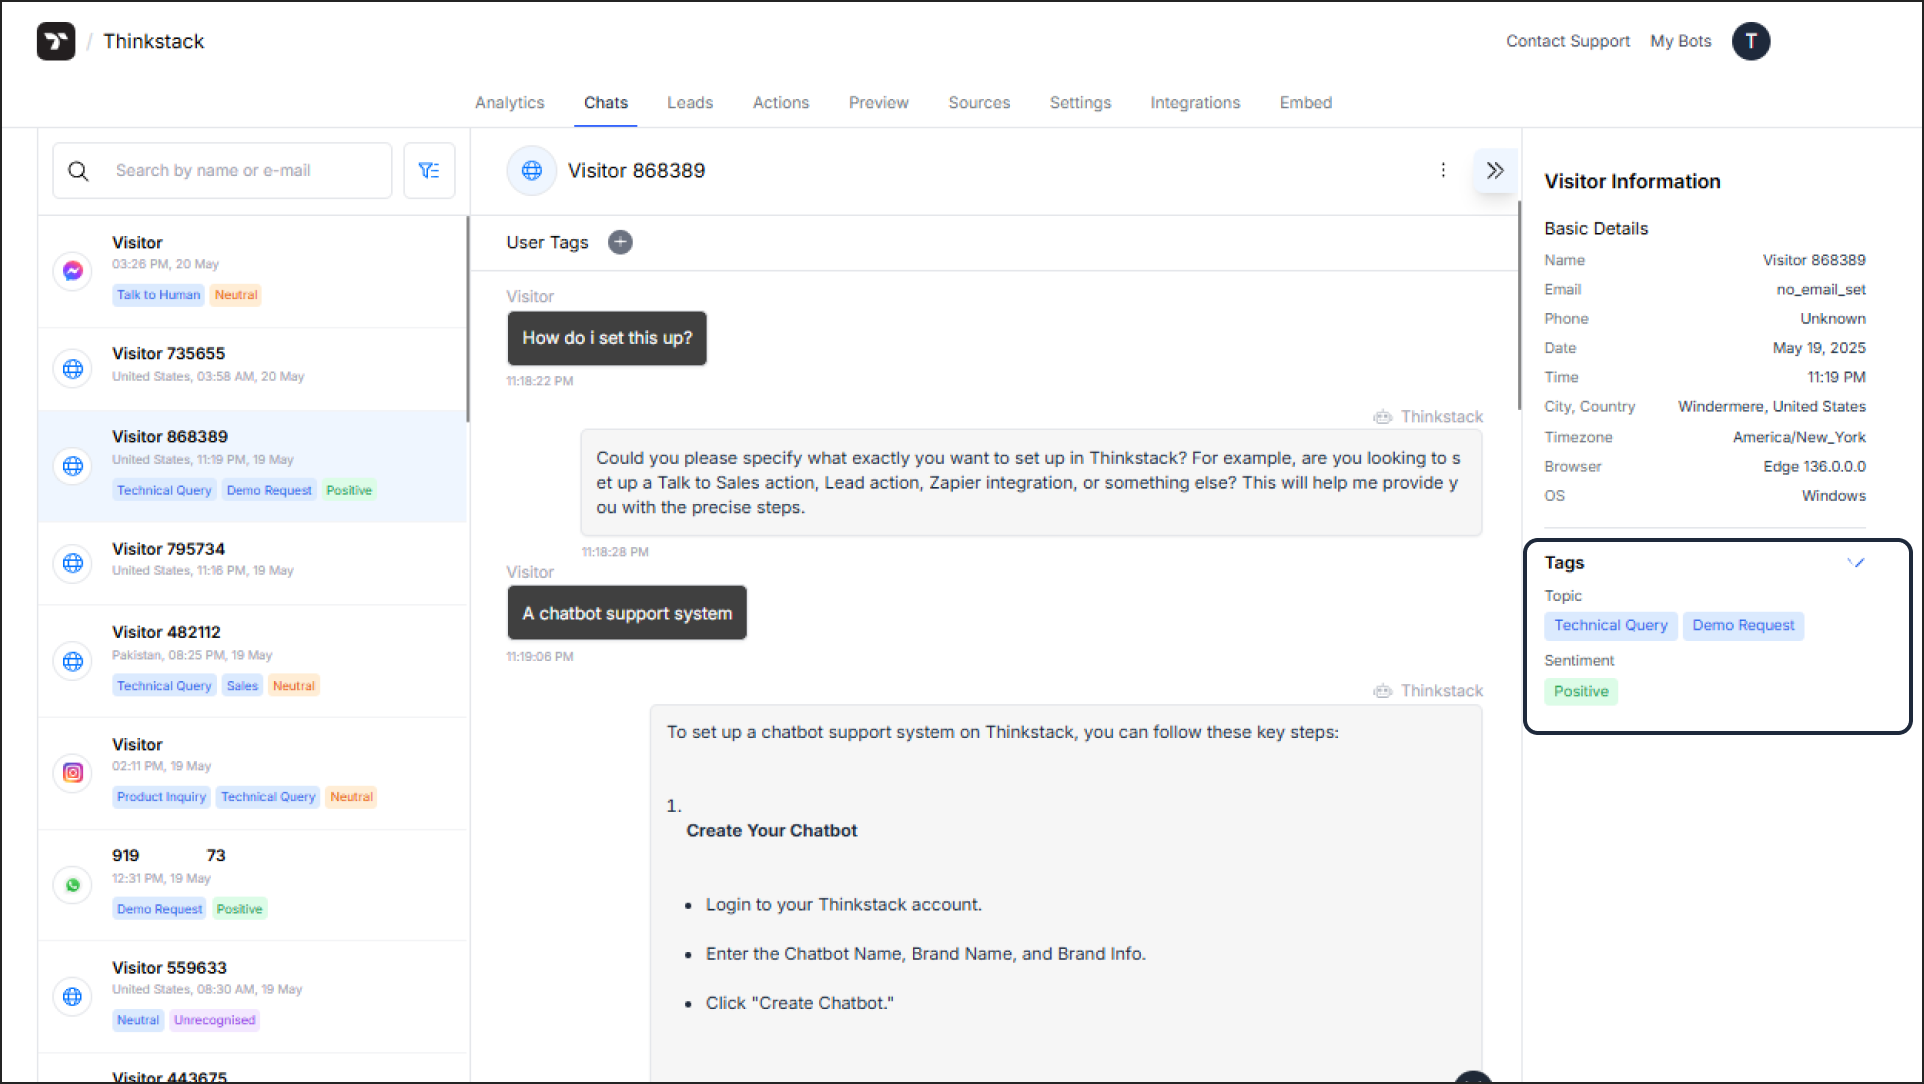Open the Visitor 795734 conversation
The height and width of the screenshot is (1084, 1924).
pyautogui.click(x=252, y=563)
